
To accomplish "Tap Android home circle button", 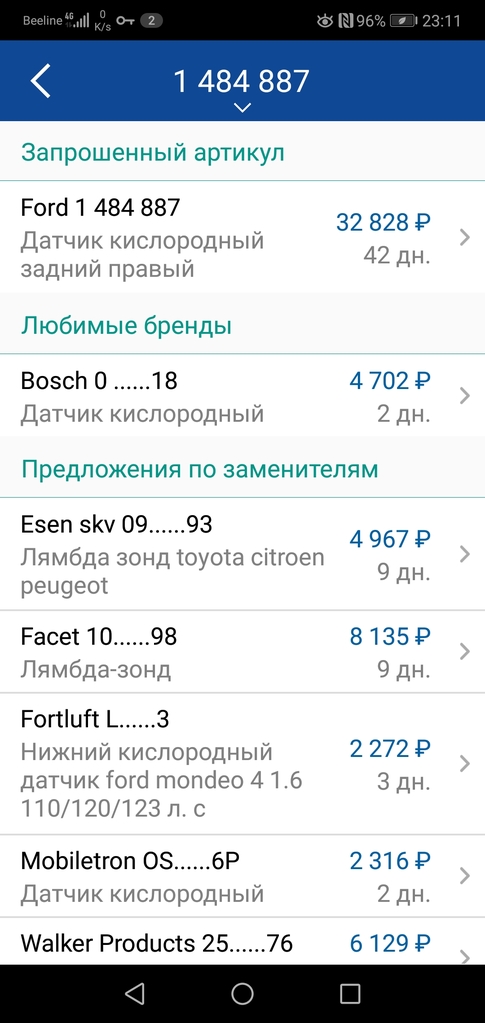I will point(242,993).
